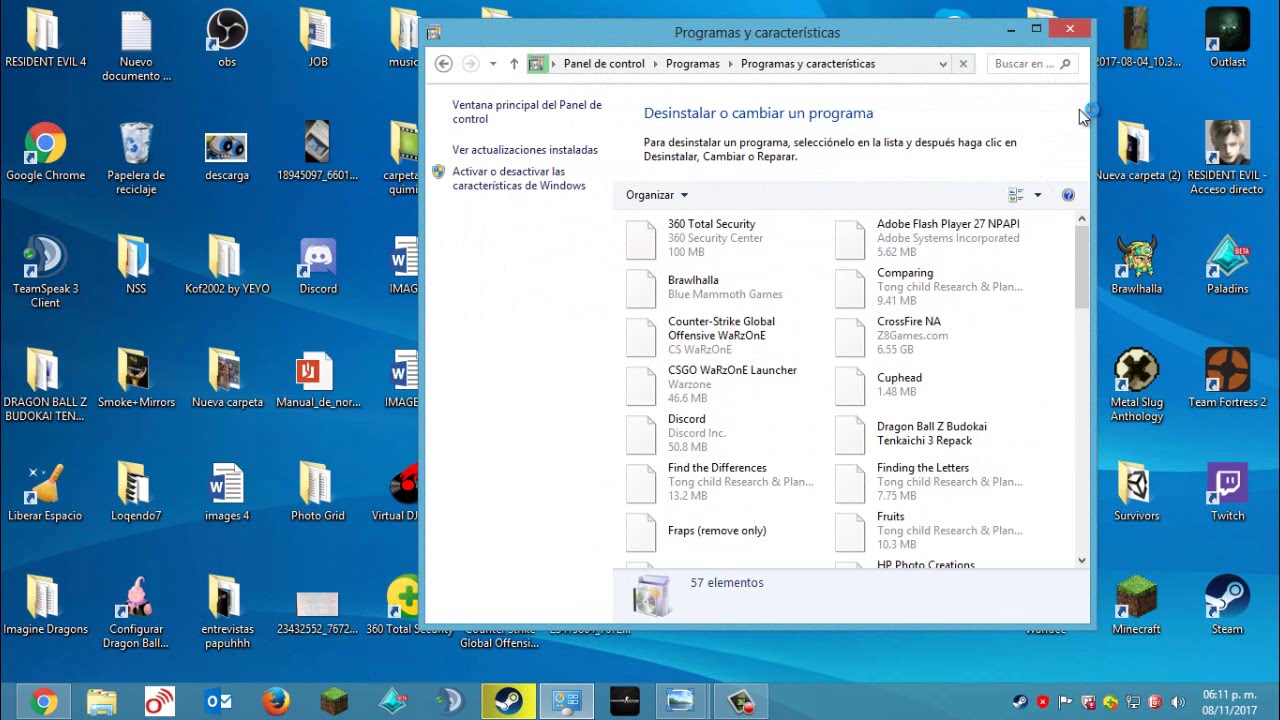
Task: Click the X button beside address bar
Action: [x=964, y=64]
